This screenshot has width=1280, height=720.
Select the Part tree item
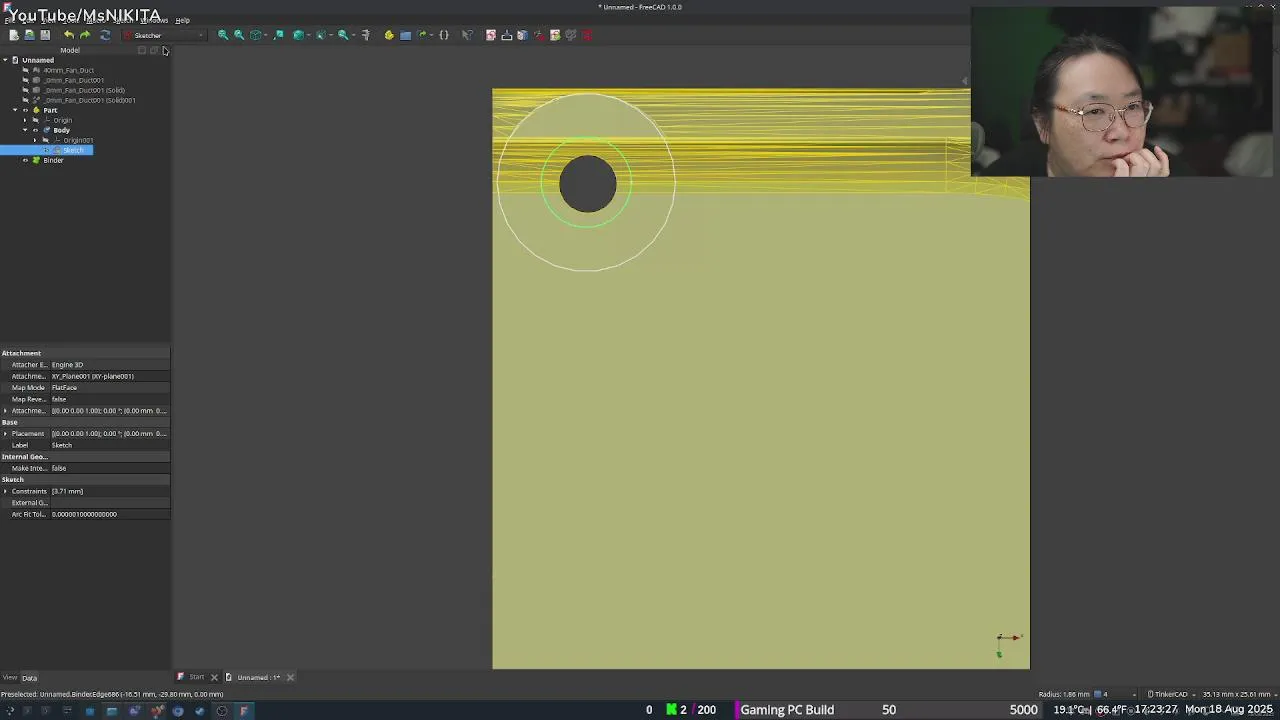click(50, 110)
